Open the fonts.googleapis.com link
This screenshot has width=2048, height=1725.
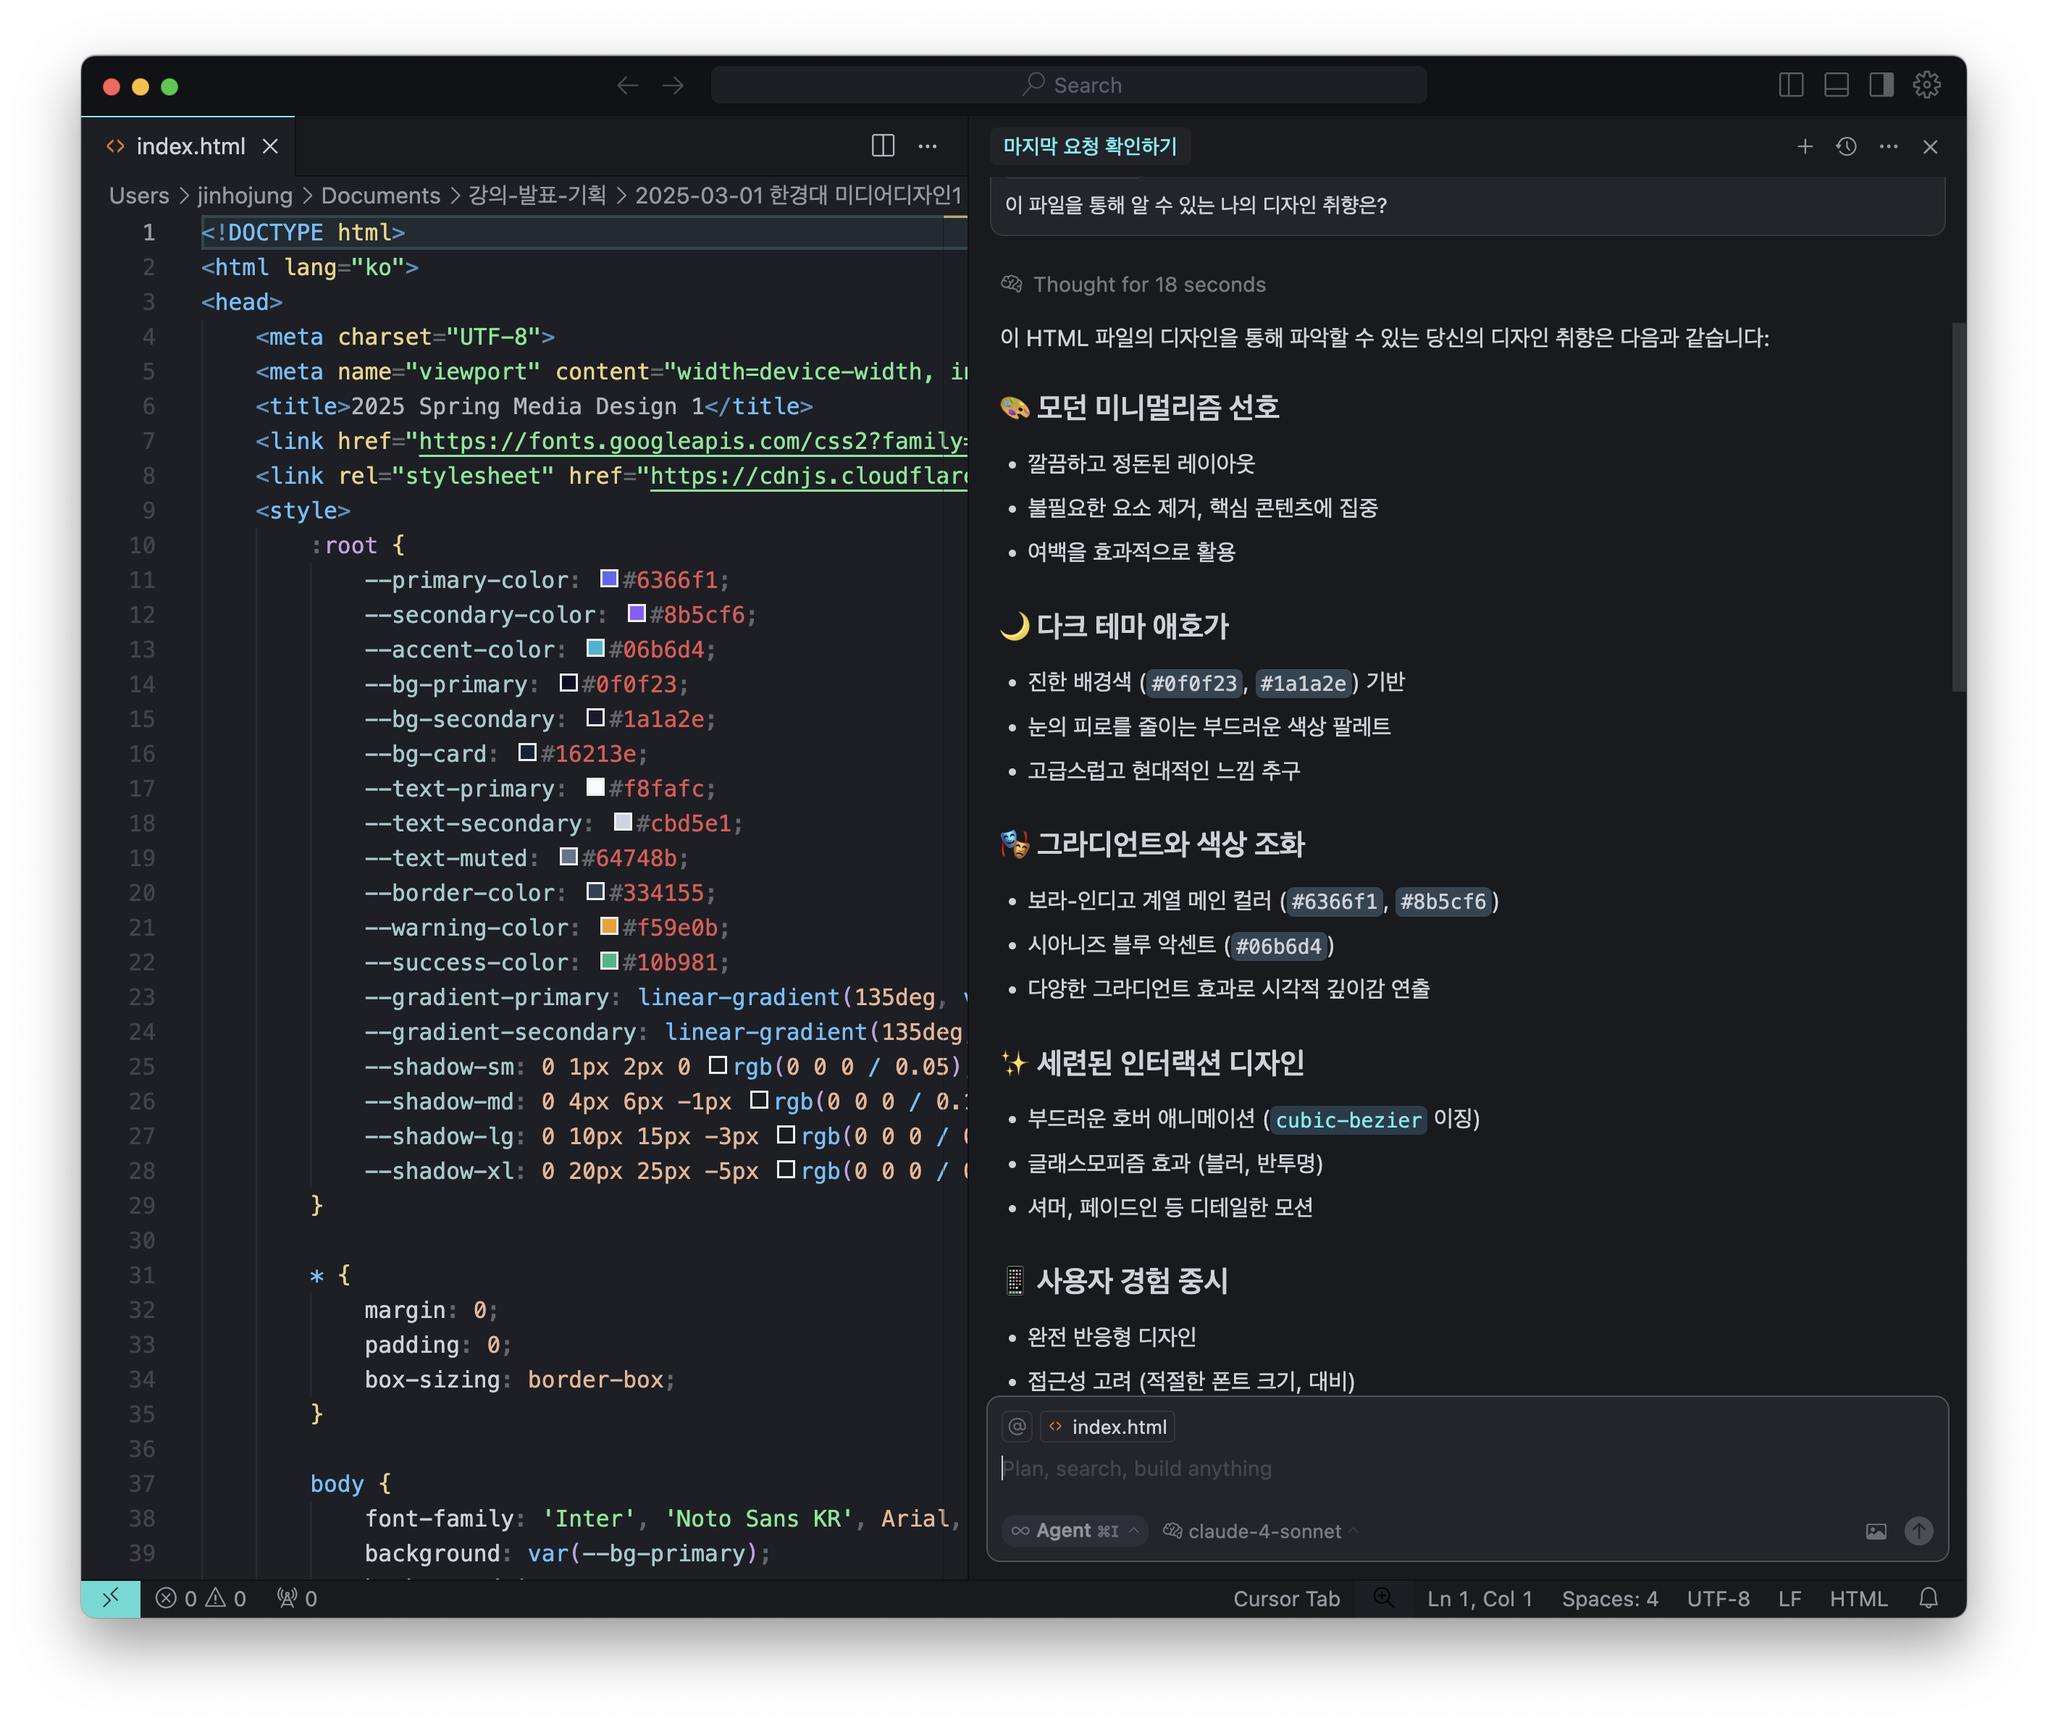point(692,442)
